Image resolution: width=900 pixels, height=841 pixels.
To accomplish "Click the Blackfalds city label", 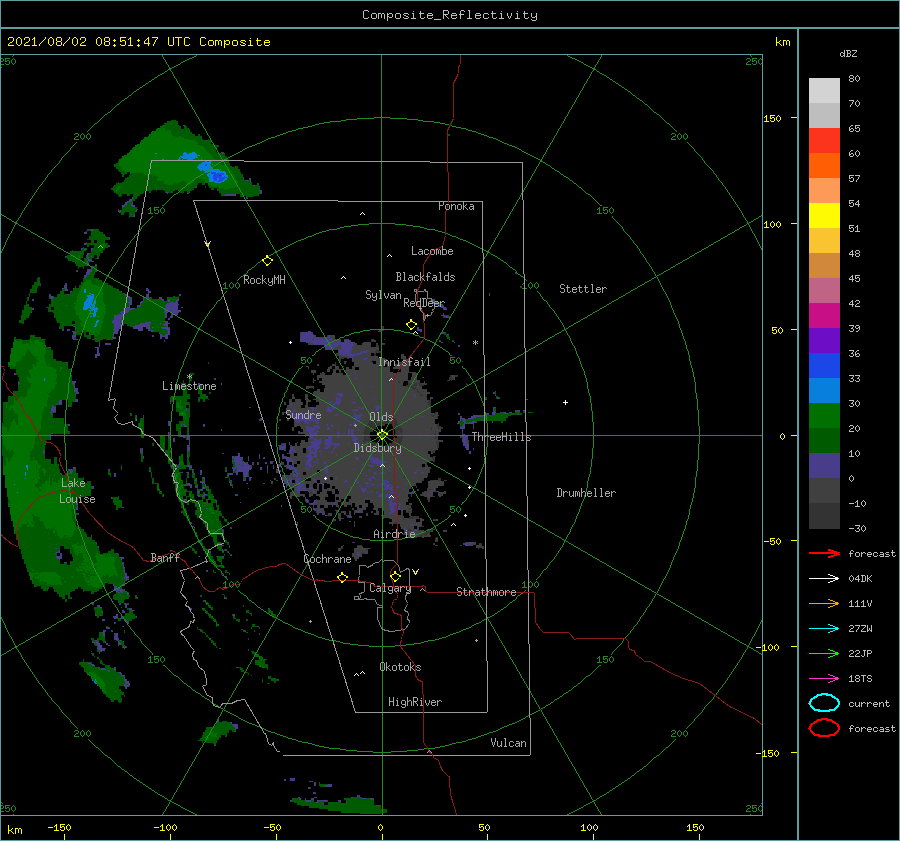I will 425,277.
